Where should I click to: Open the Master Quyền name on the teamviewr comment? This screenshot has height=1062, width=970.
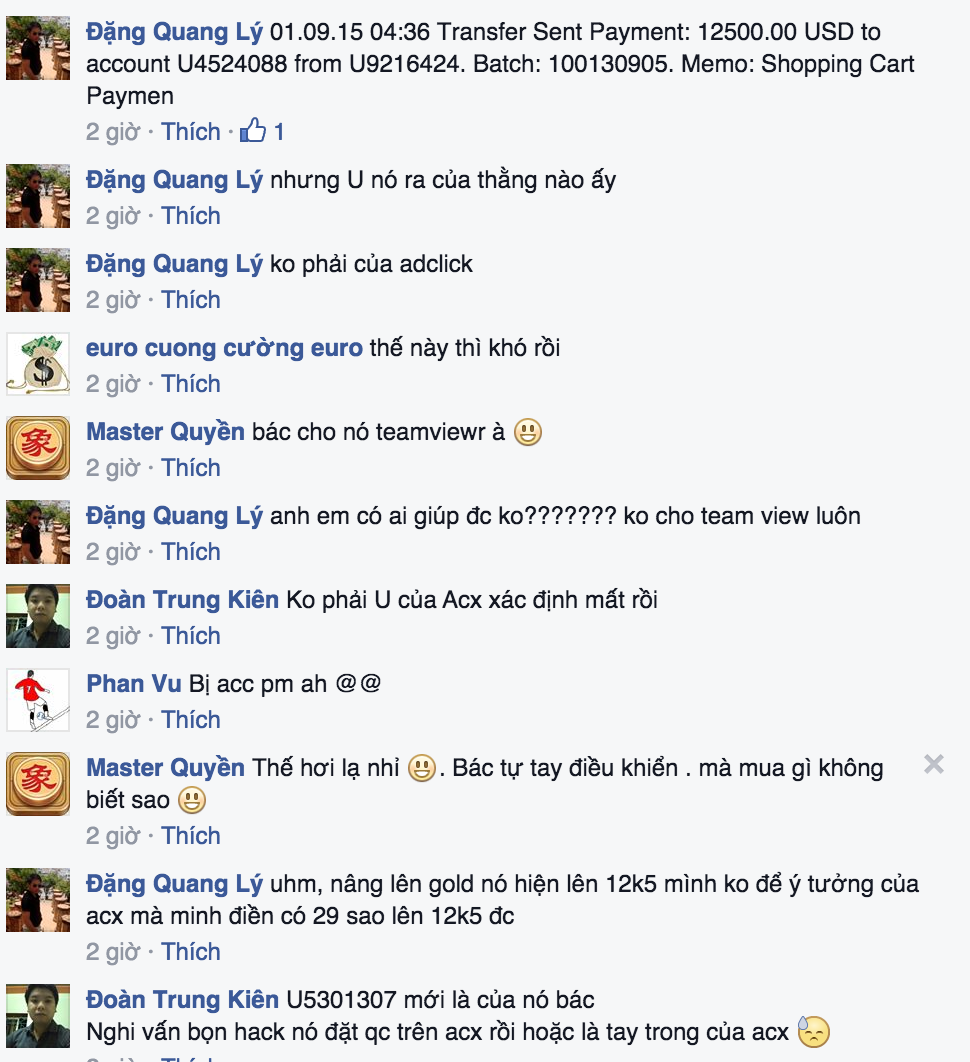coord(165,431)
